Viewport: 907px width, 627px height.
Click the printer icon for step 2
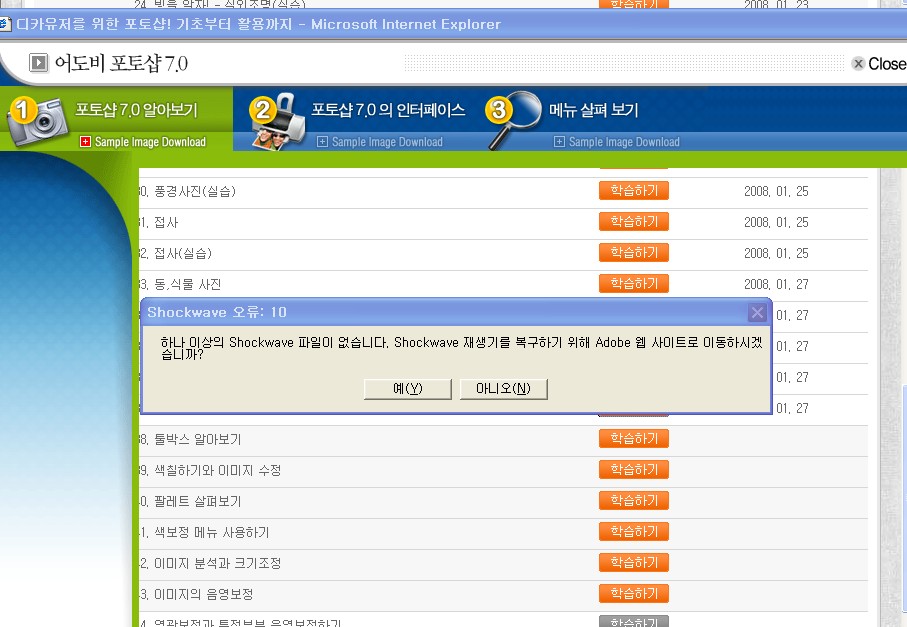point(279,122)
